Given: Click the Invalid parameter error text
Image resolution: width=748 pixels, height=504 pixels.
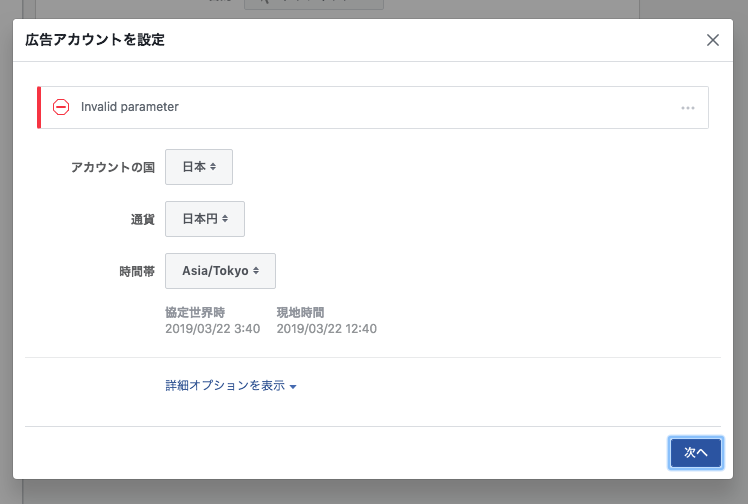Looking at the screenshot, I should 130,107.
